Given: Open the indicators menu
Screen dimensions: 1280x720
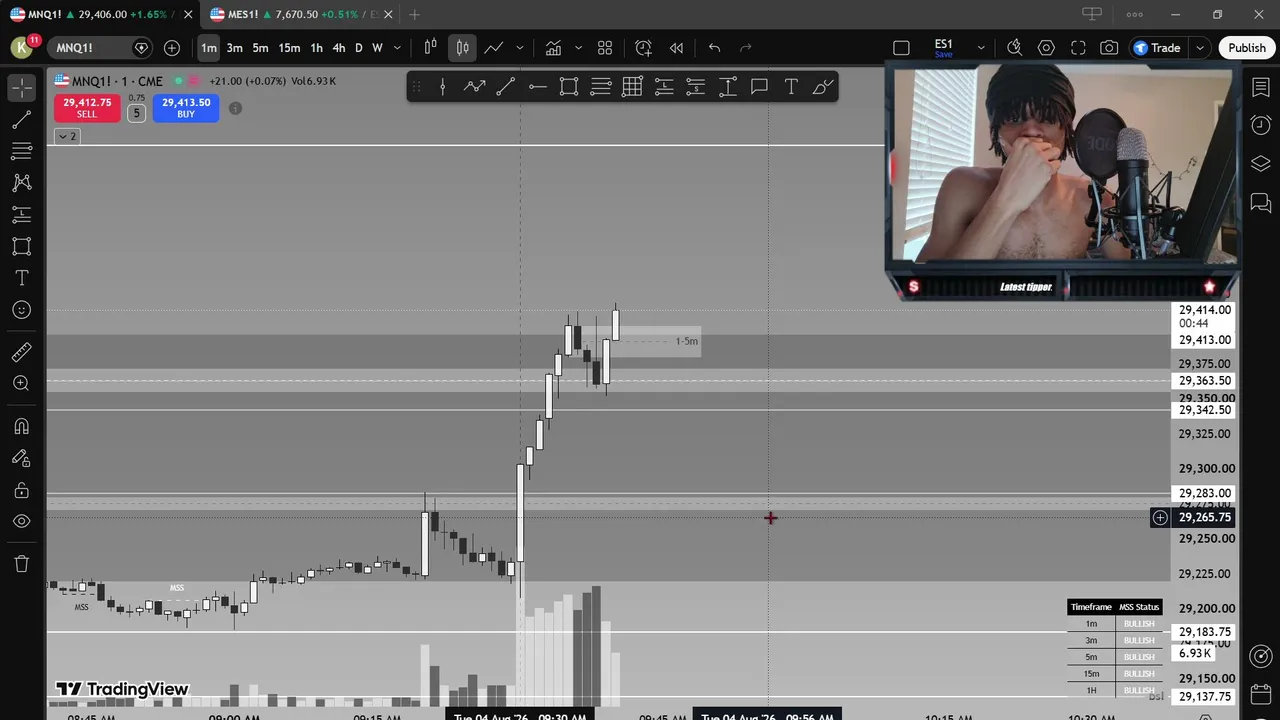Looking at the screenshot, I should [553, 48].
